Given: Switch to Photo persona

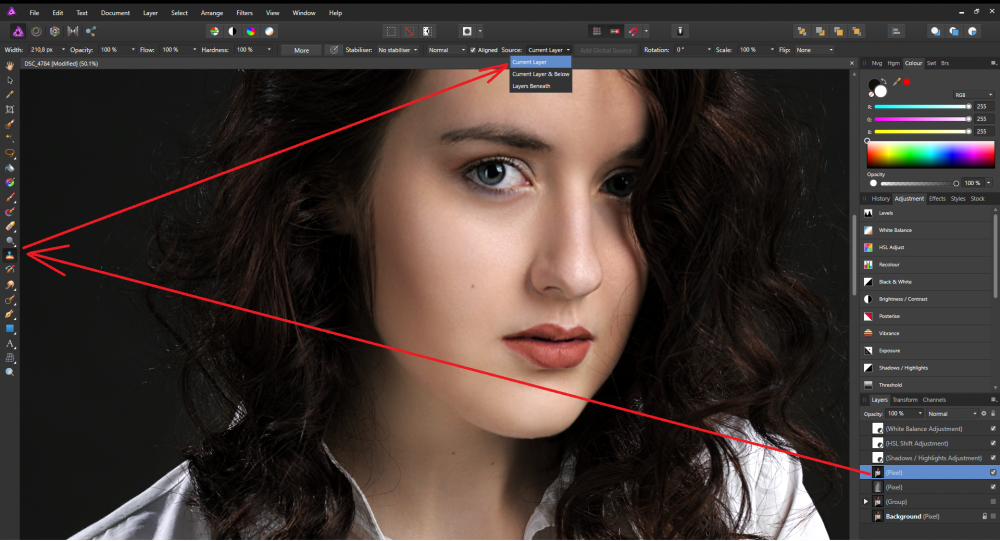Looking at the screenshot, I should point(18,31).
